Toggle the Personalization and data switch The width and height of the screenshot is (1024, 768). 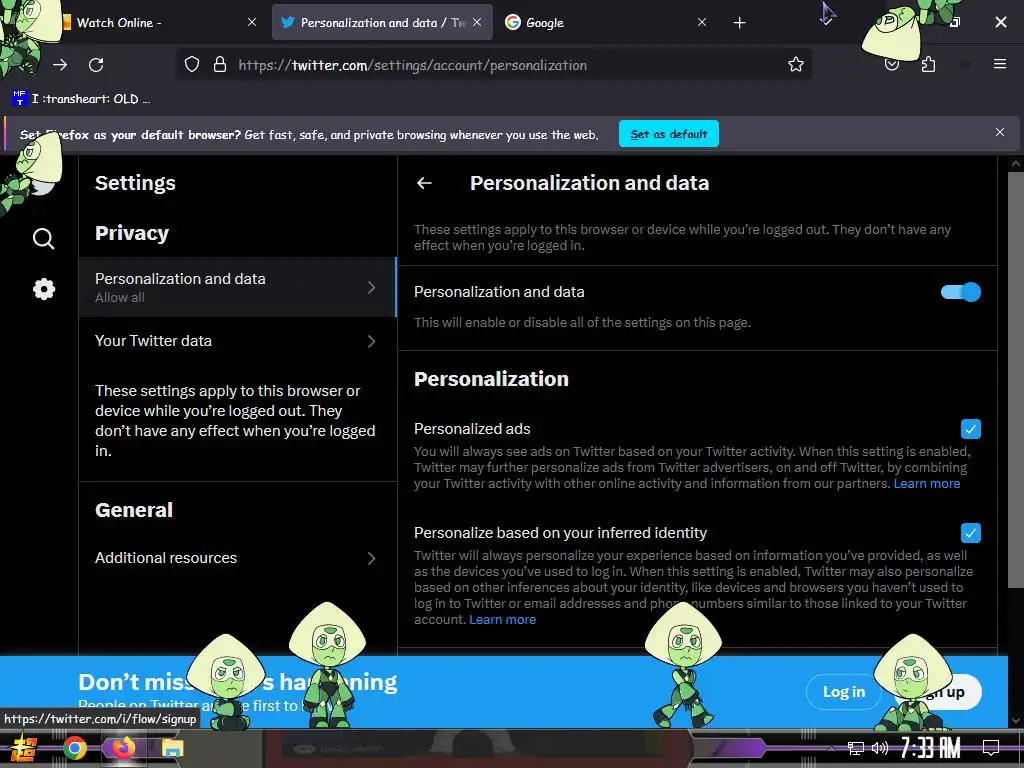coord(960,292)
